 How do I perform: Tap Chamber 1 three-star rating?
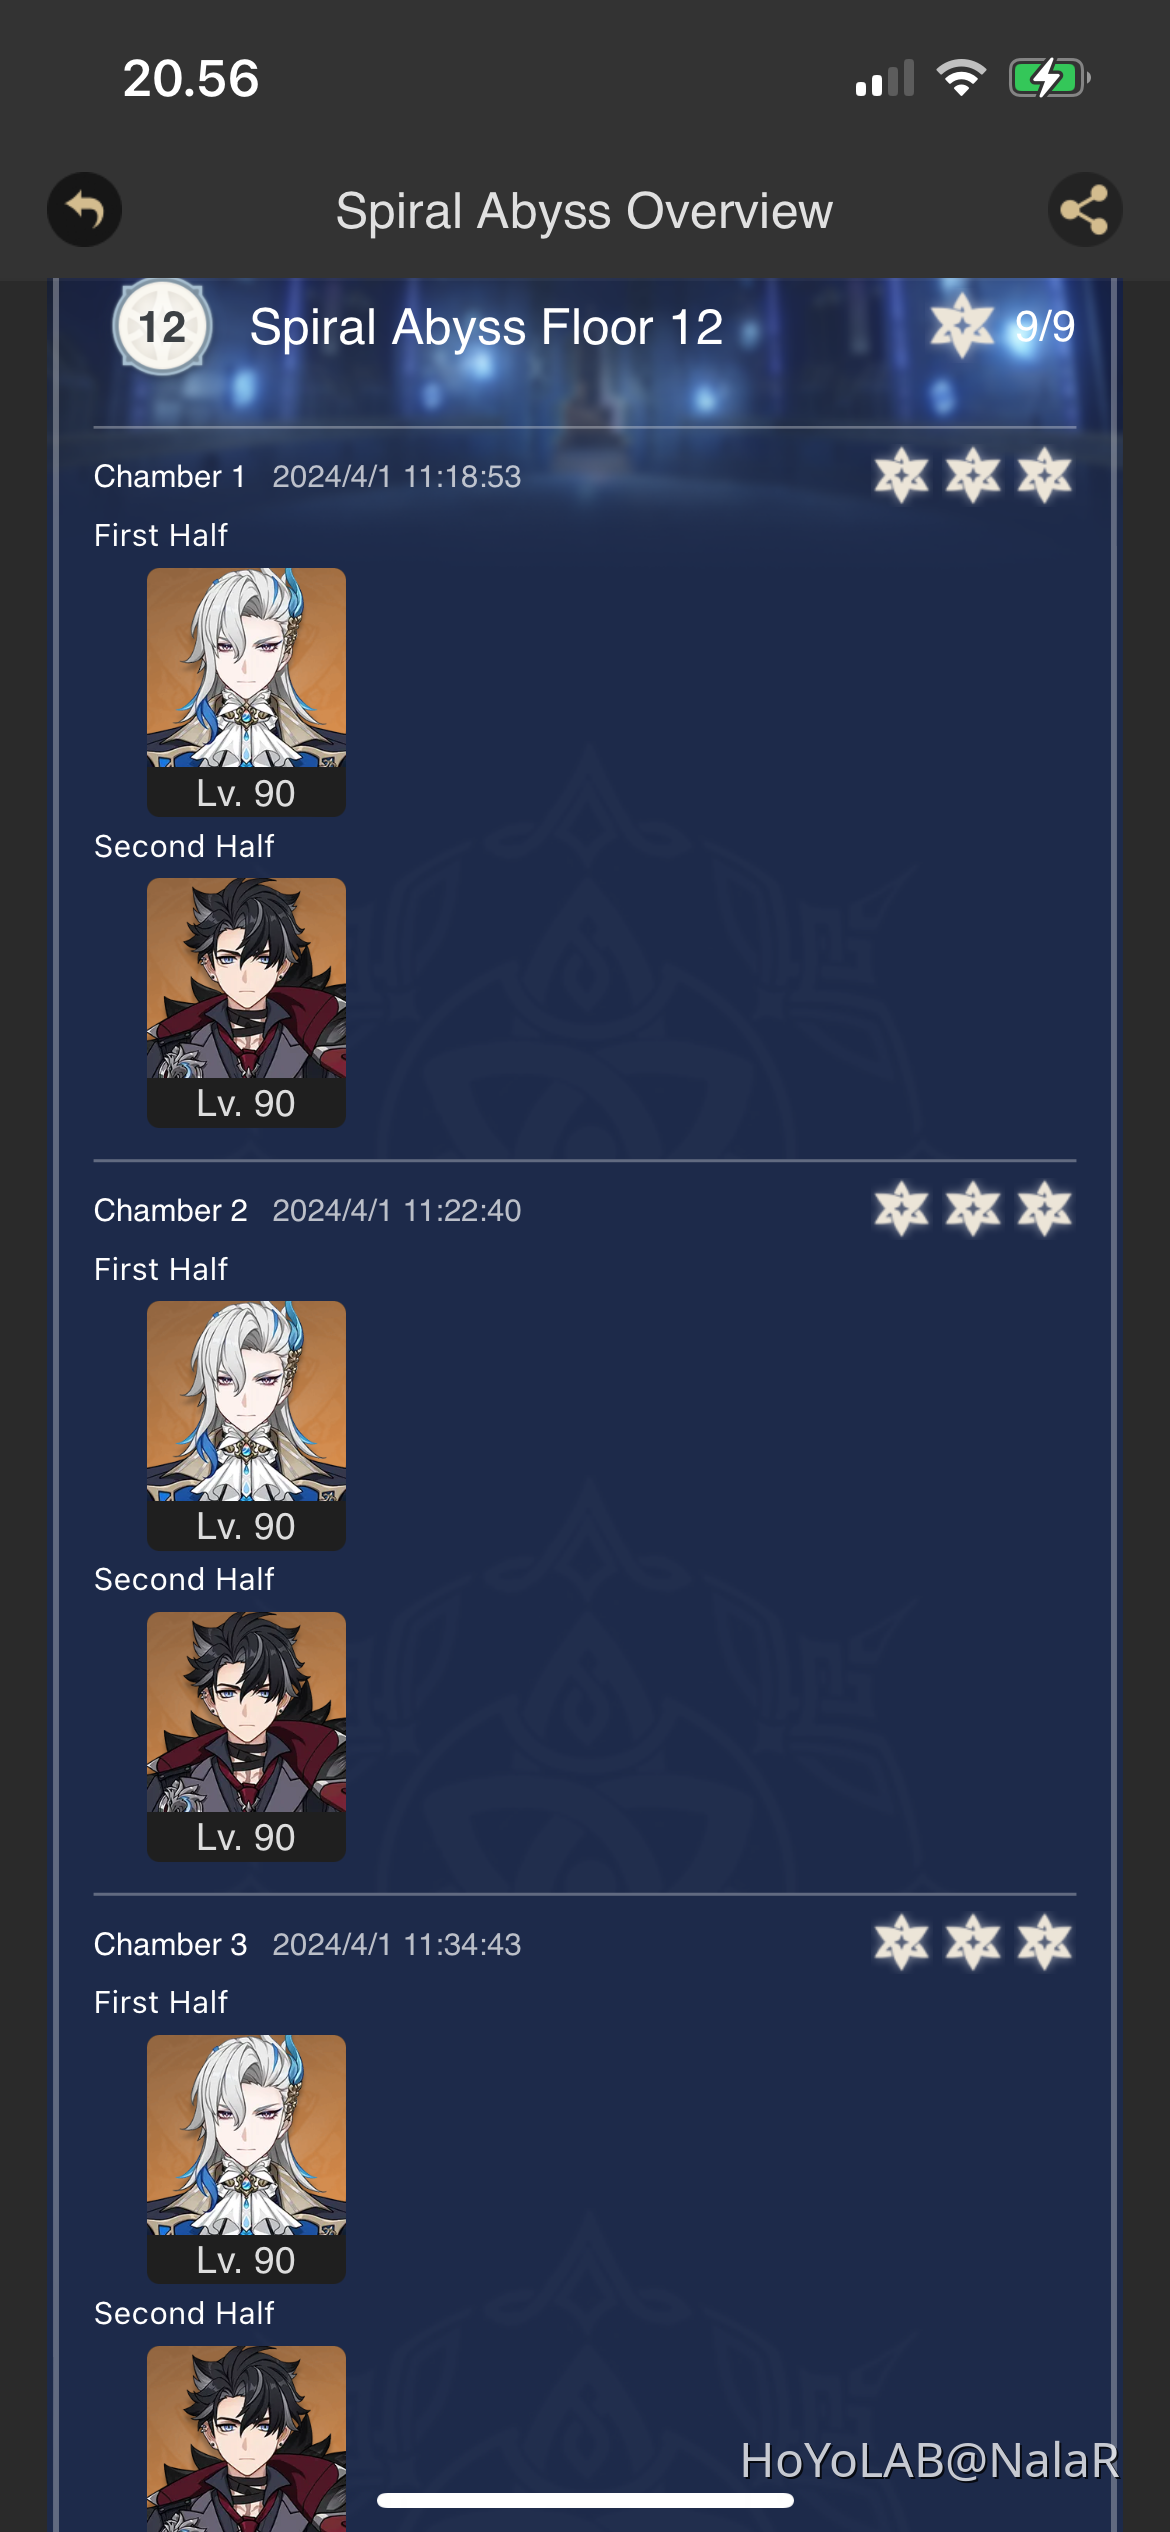(x=973, y=475)
